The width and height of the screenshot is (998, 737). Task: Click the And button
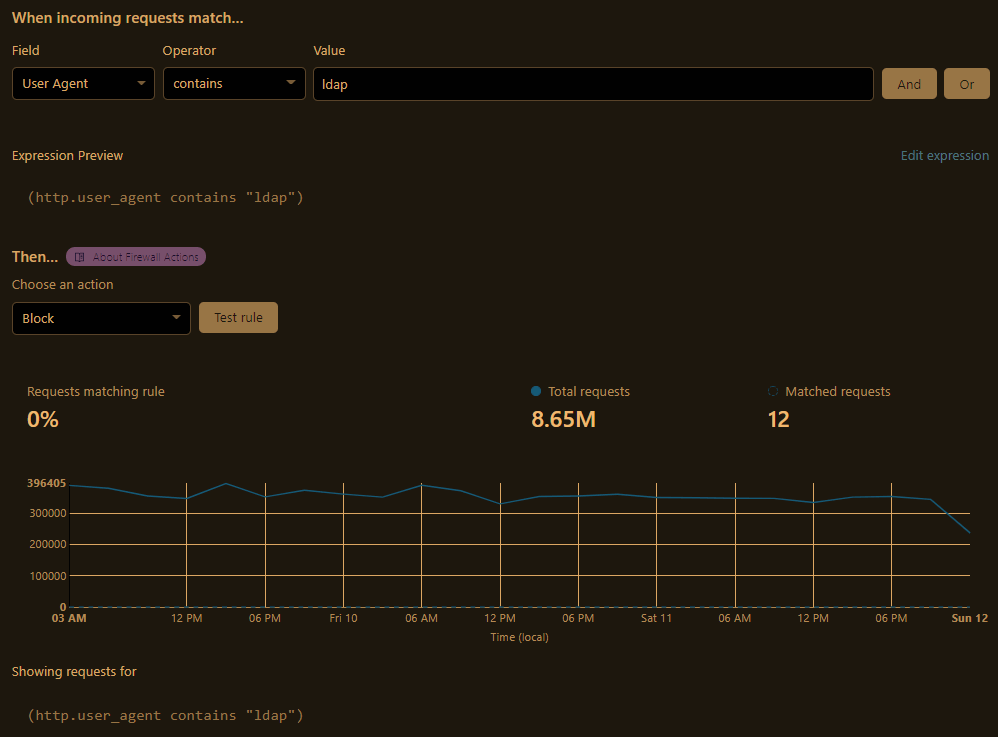(x=909, y=84)
